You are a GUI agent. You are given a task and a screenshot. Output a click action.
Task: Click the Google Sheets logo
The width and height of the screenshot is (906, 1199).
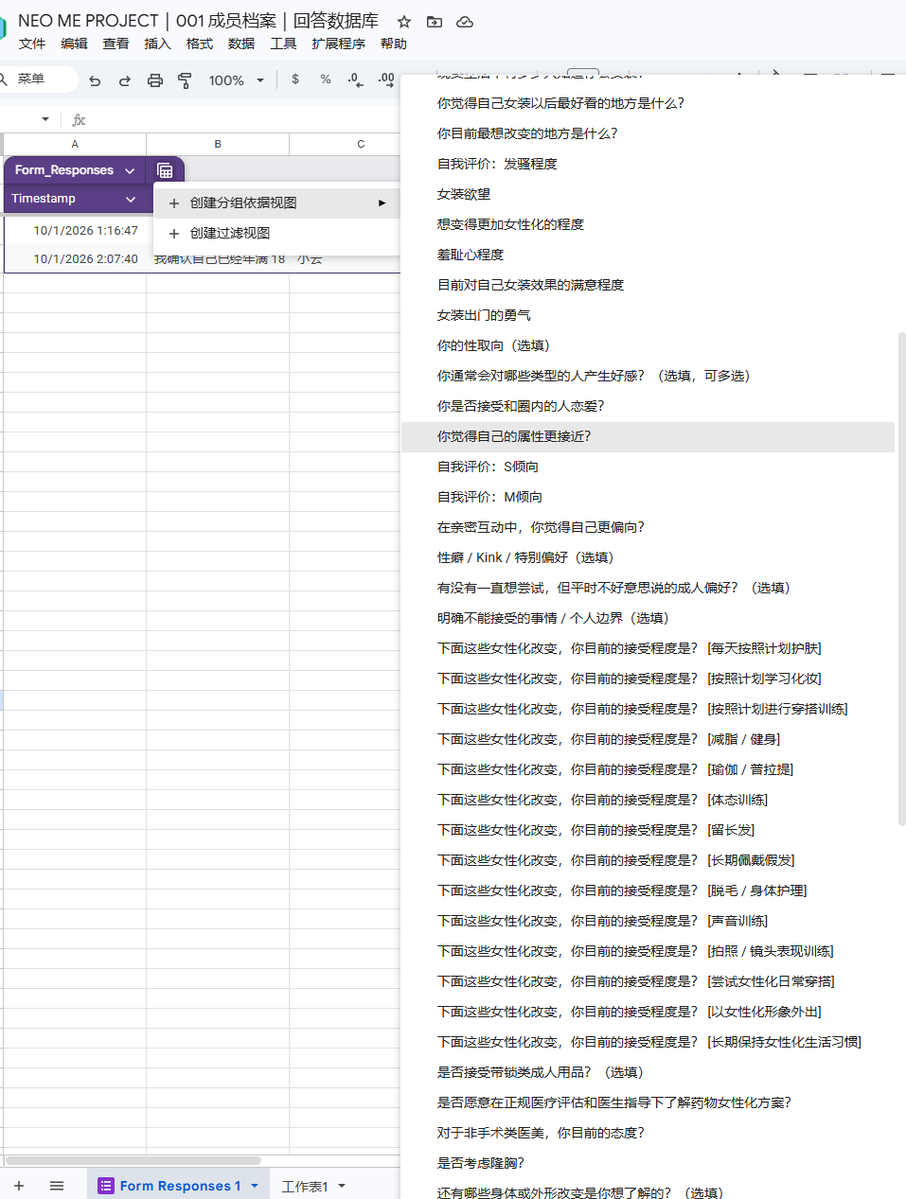point(3,29)
